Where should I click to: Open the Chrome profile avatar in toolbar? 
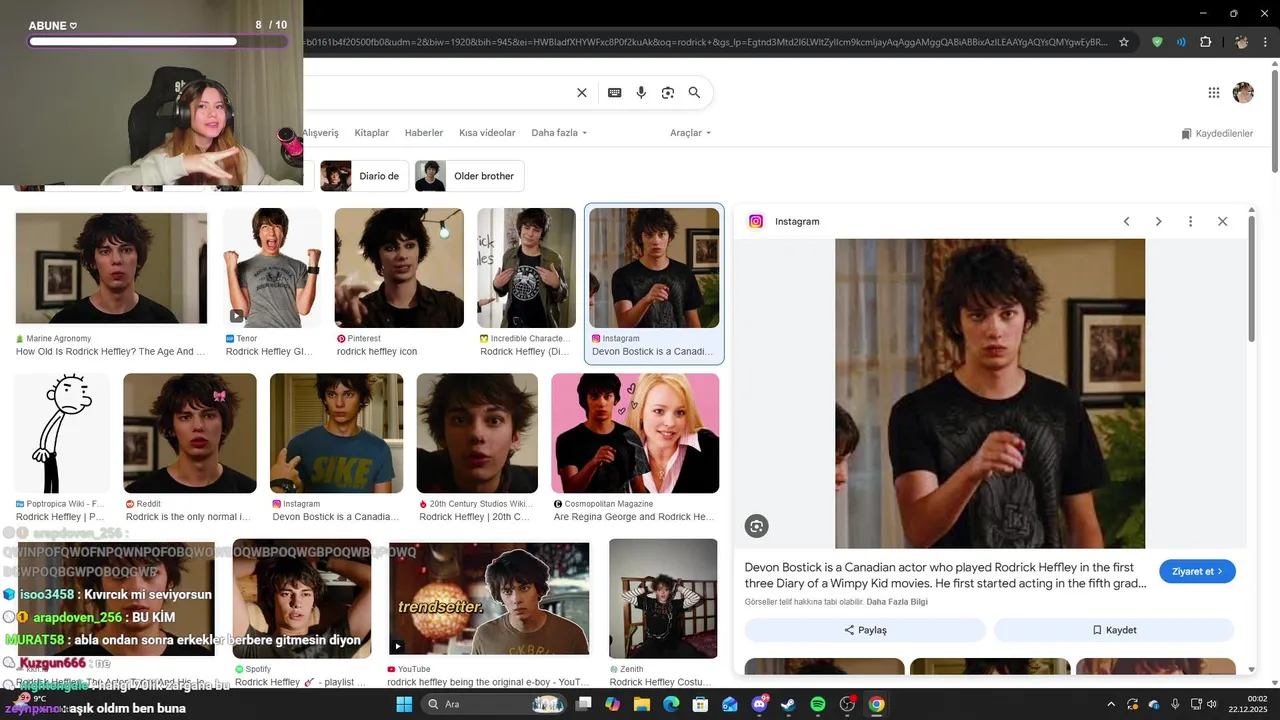(1241, 42)
